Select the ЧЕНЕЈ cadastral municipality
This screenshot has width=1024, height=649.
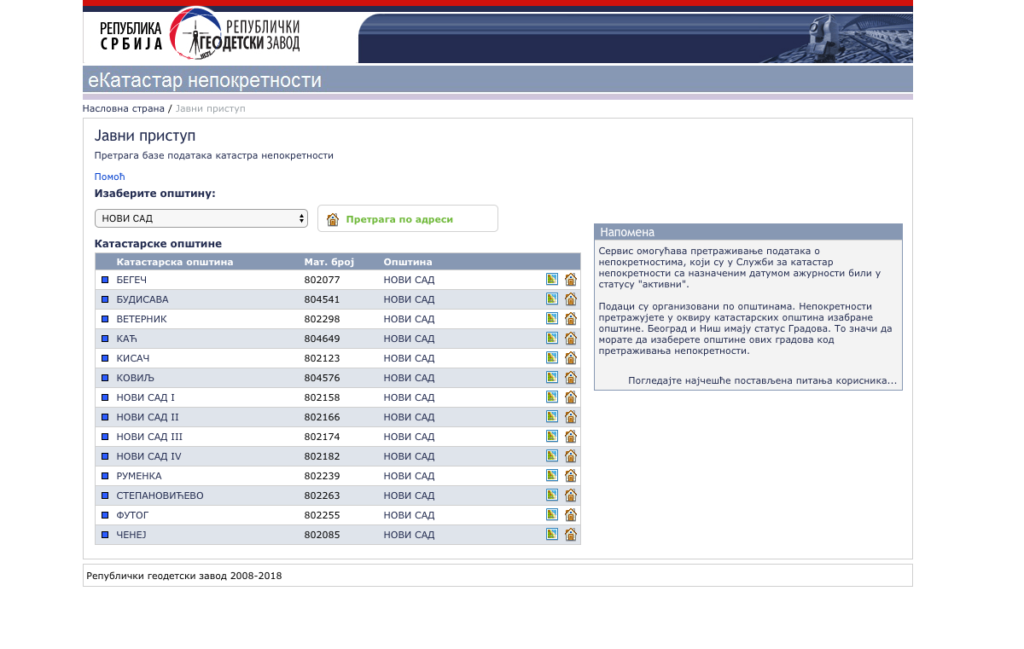(131, 534)
